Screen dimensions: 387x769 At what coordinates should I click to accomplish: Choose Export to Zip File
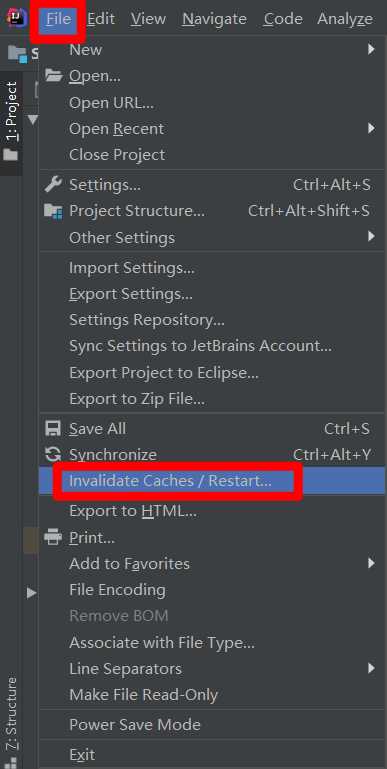click(x=212, y=398)
